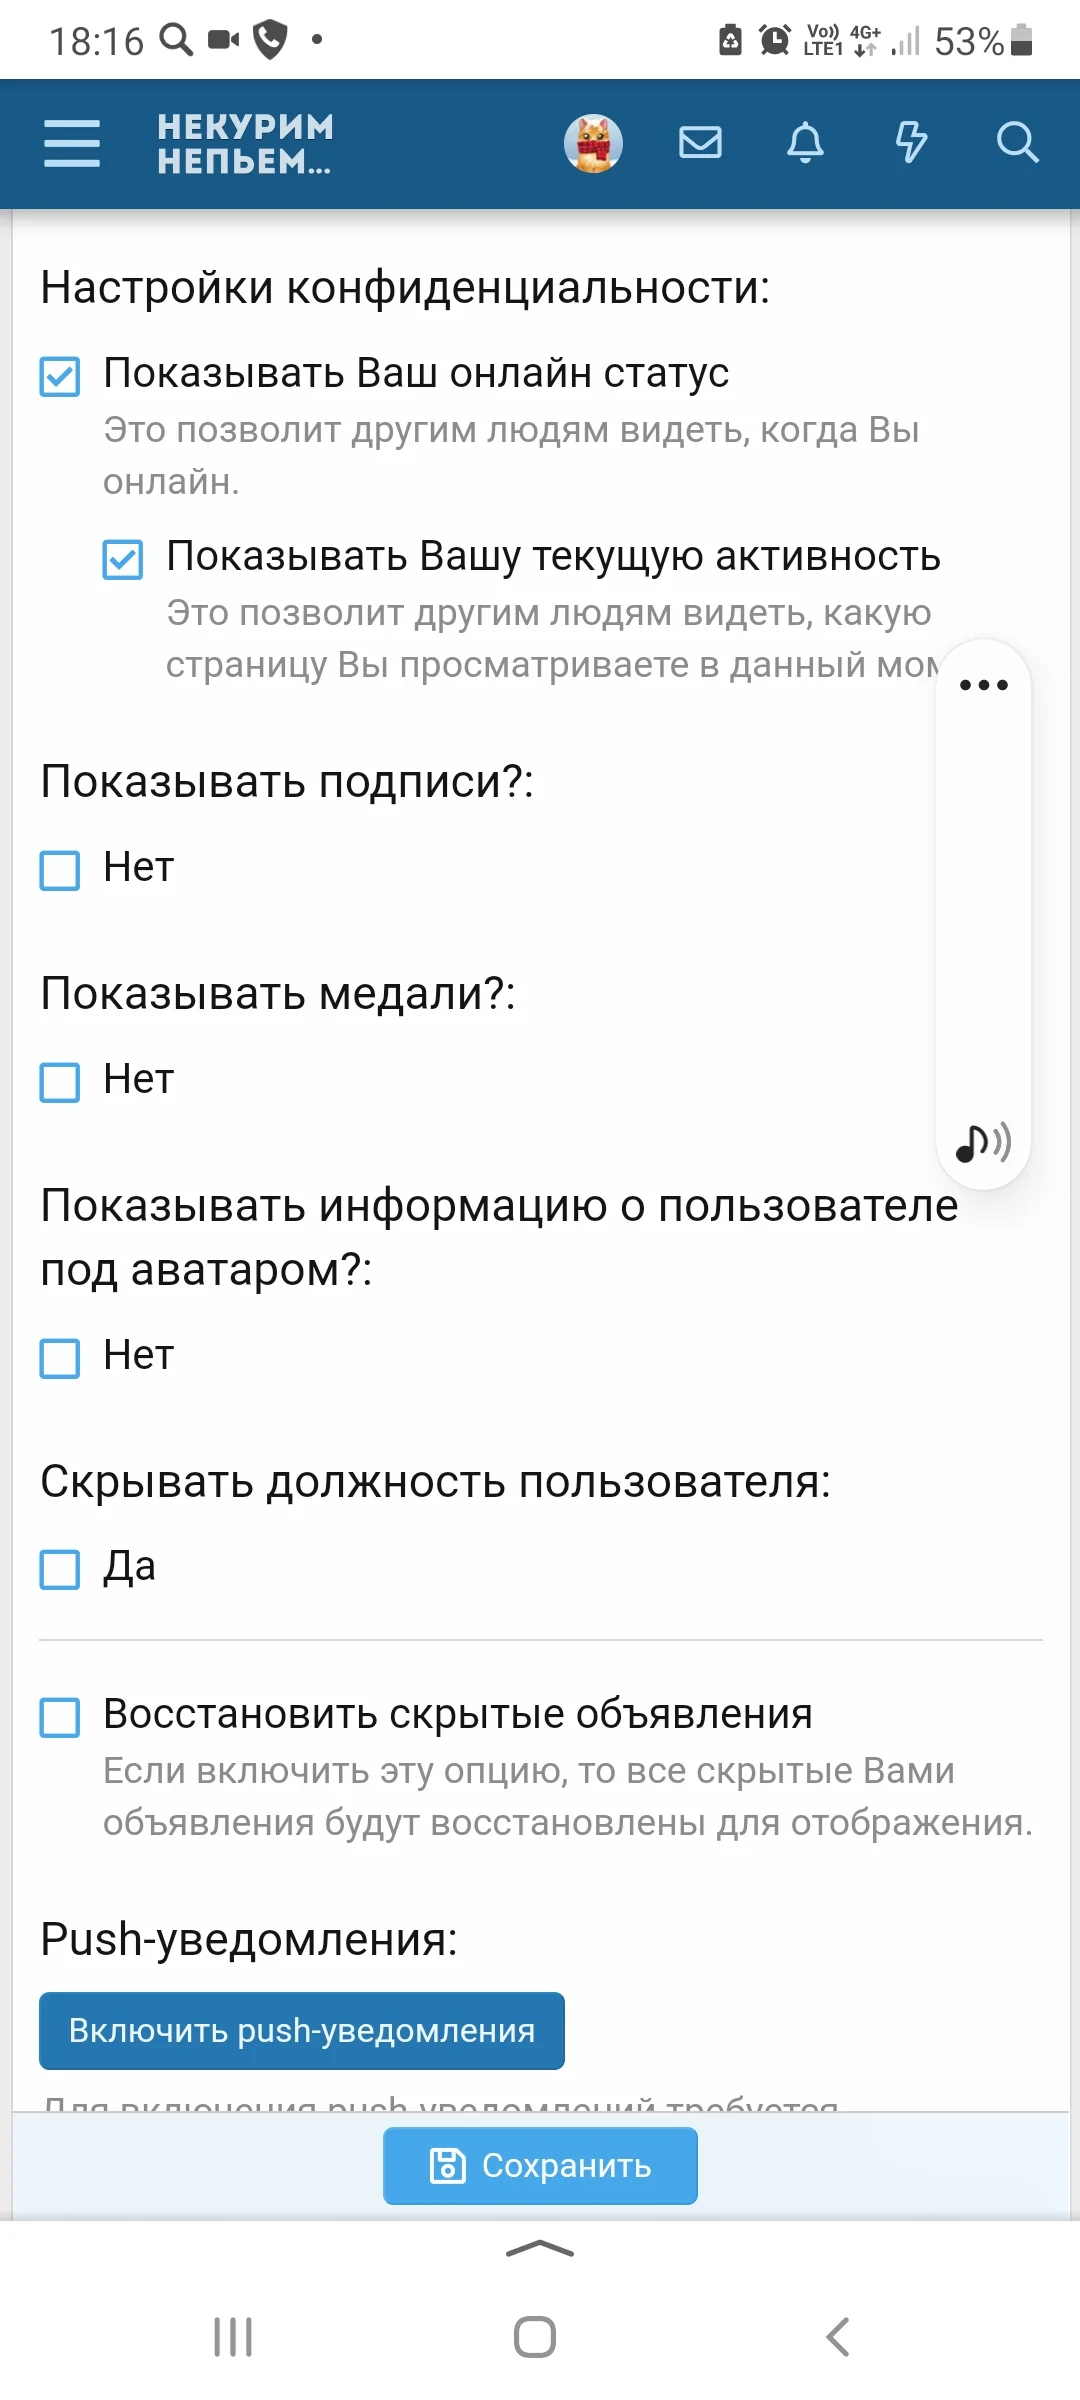Screen dimensions: 1080x2400
Task: Check 'Нет' for user info under avatar
Action: point(60,1358)
